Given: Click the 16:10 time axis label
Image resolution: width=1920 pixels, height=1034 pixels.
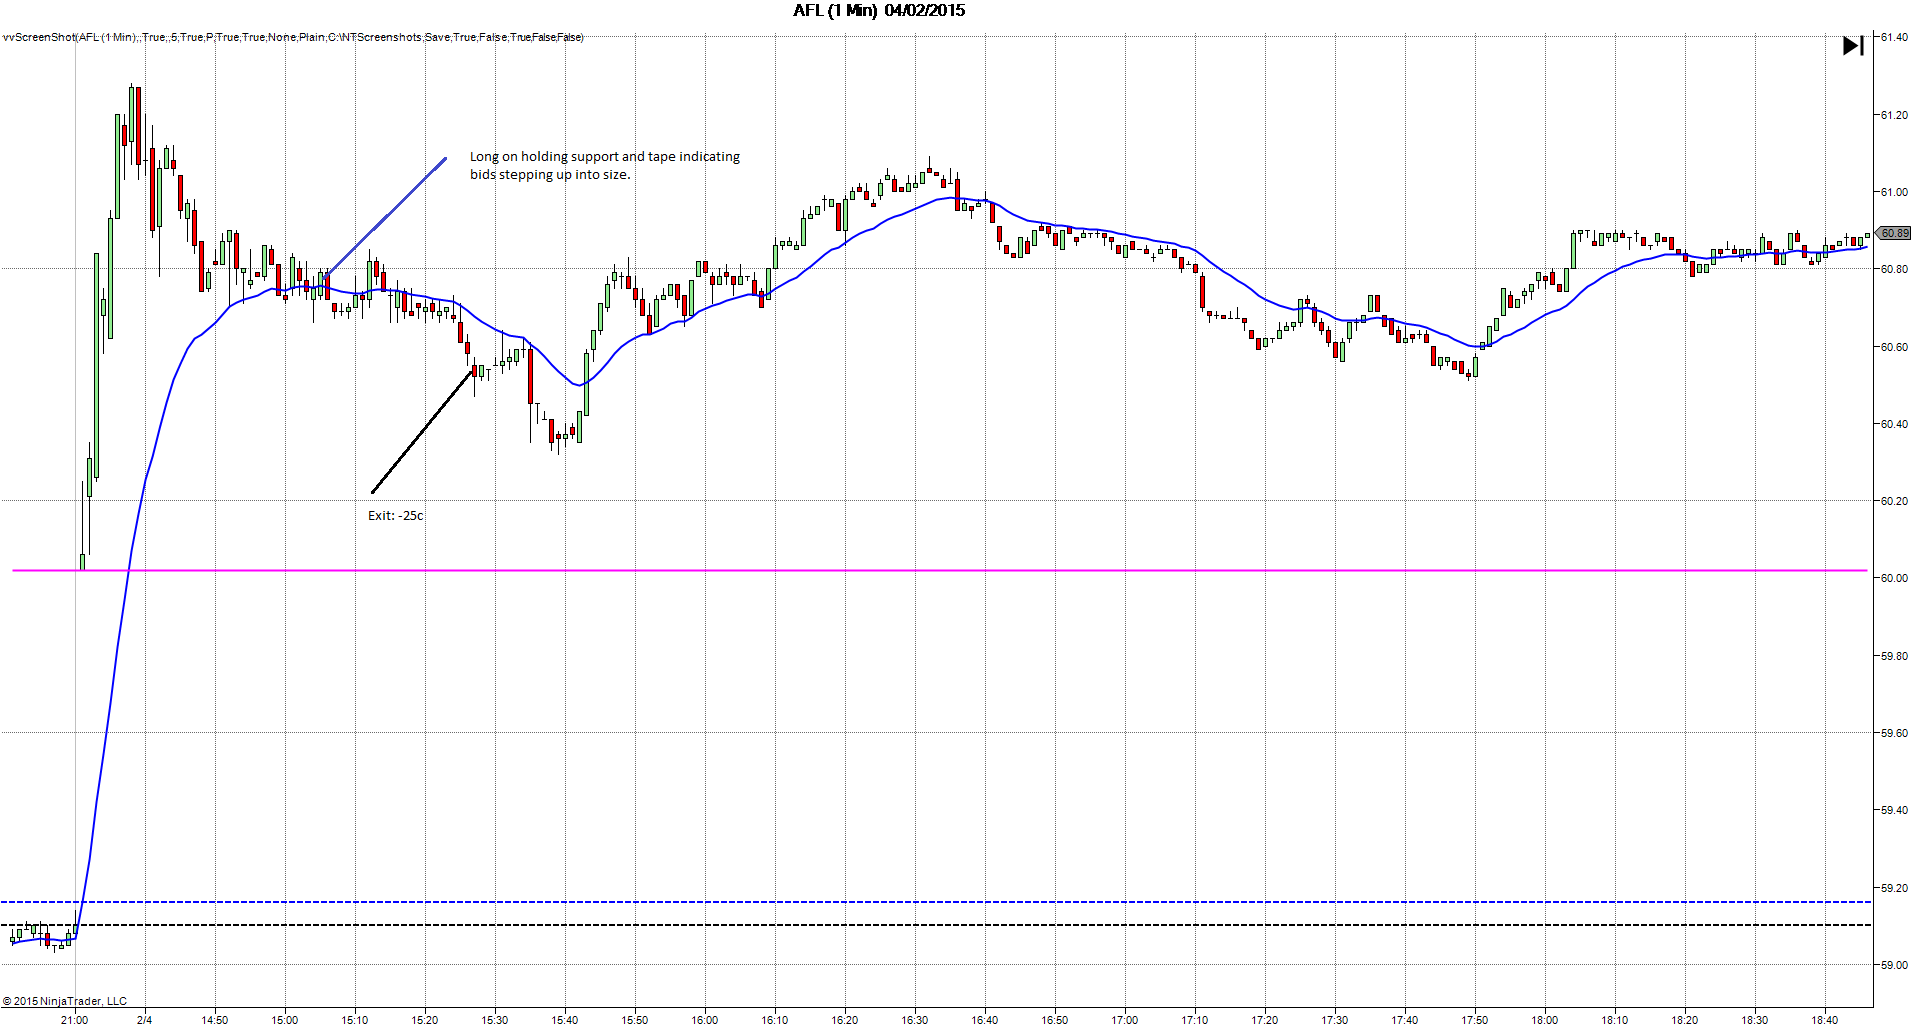Looking at the screenshot, I should 775,1020.
